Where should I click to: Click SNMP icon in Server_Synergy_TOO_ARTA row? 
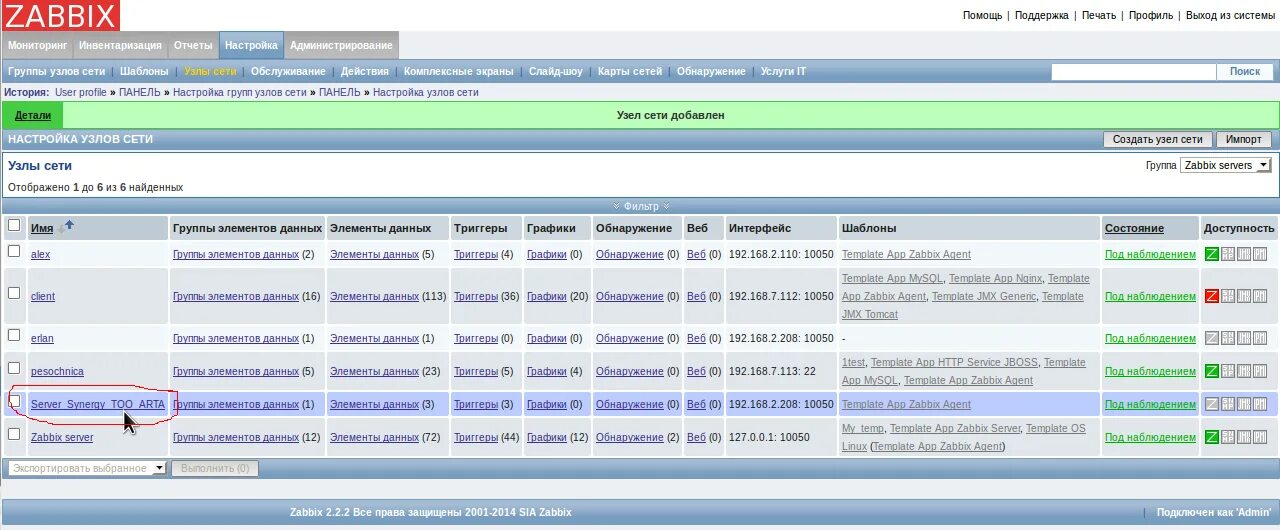click(x=1228, y=404)
